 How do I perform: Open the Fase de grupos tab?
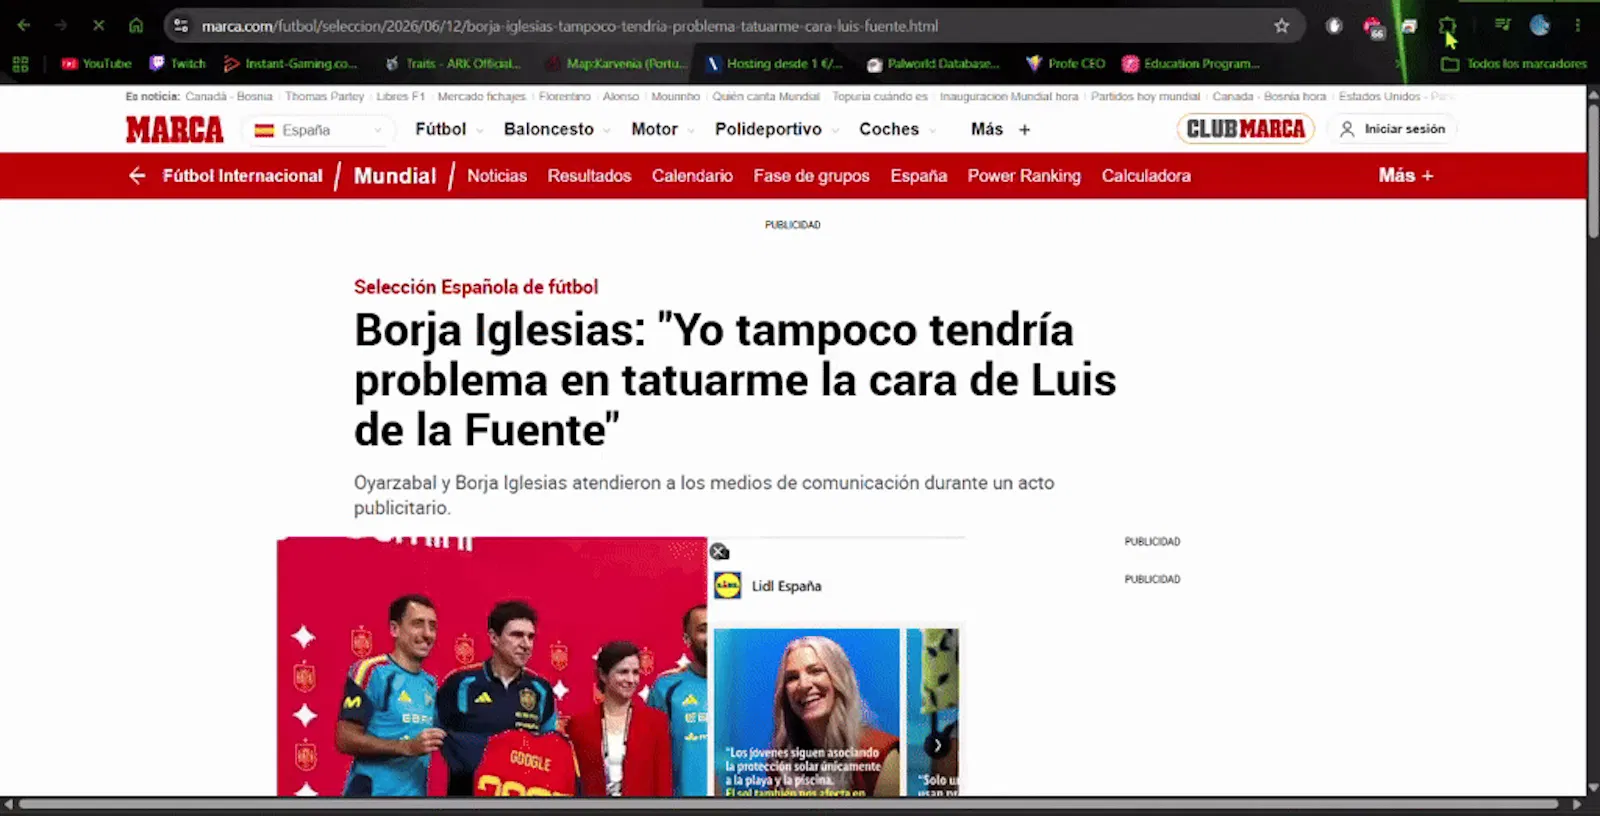[811, 176]
